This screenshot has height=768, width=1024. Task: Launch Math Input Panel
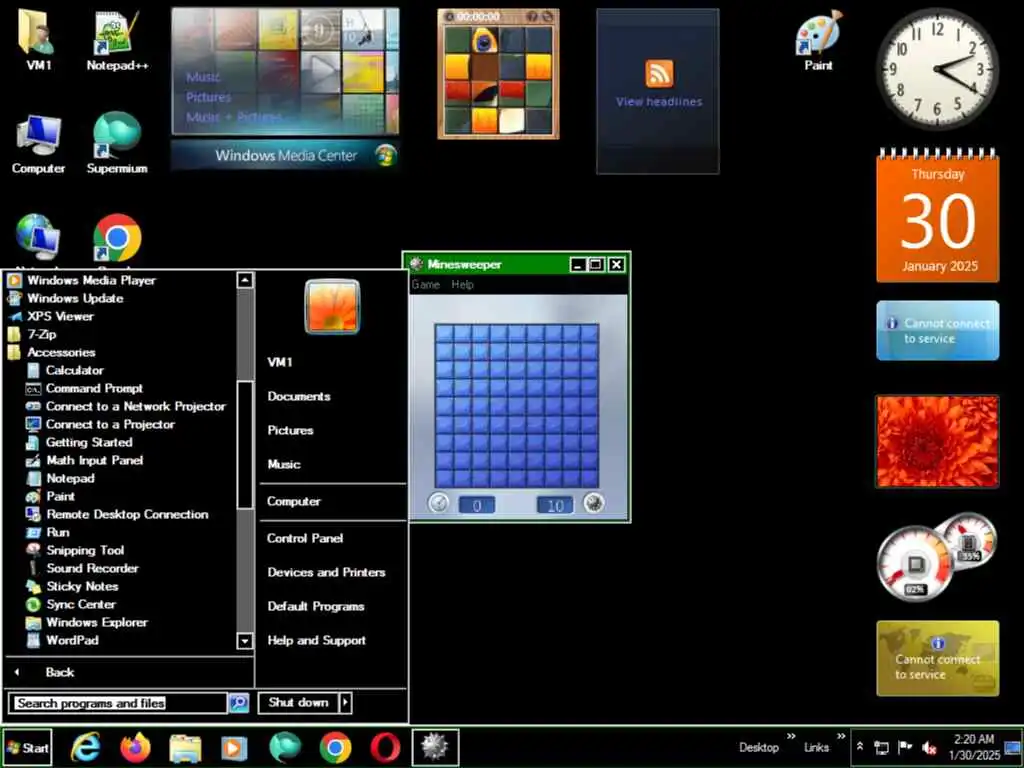point(84,460)
